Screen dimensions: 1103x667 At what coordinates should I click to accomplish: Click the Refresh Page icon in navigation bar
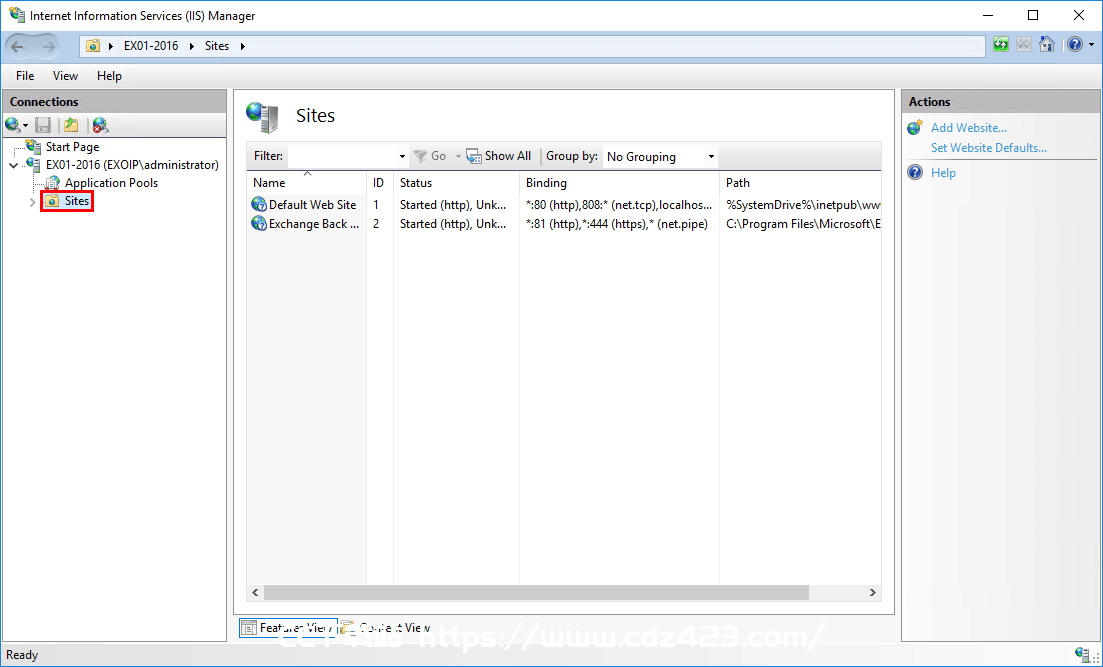coord(1000,45)
